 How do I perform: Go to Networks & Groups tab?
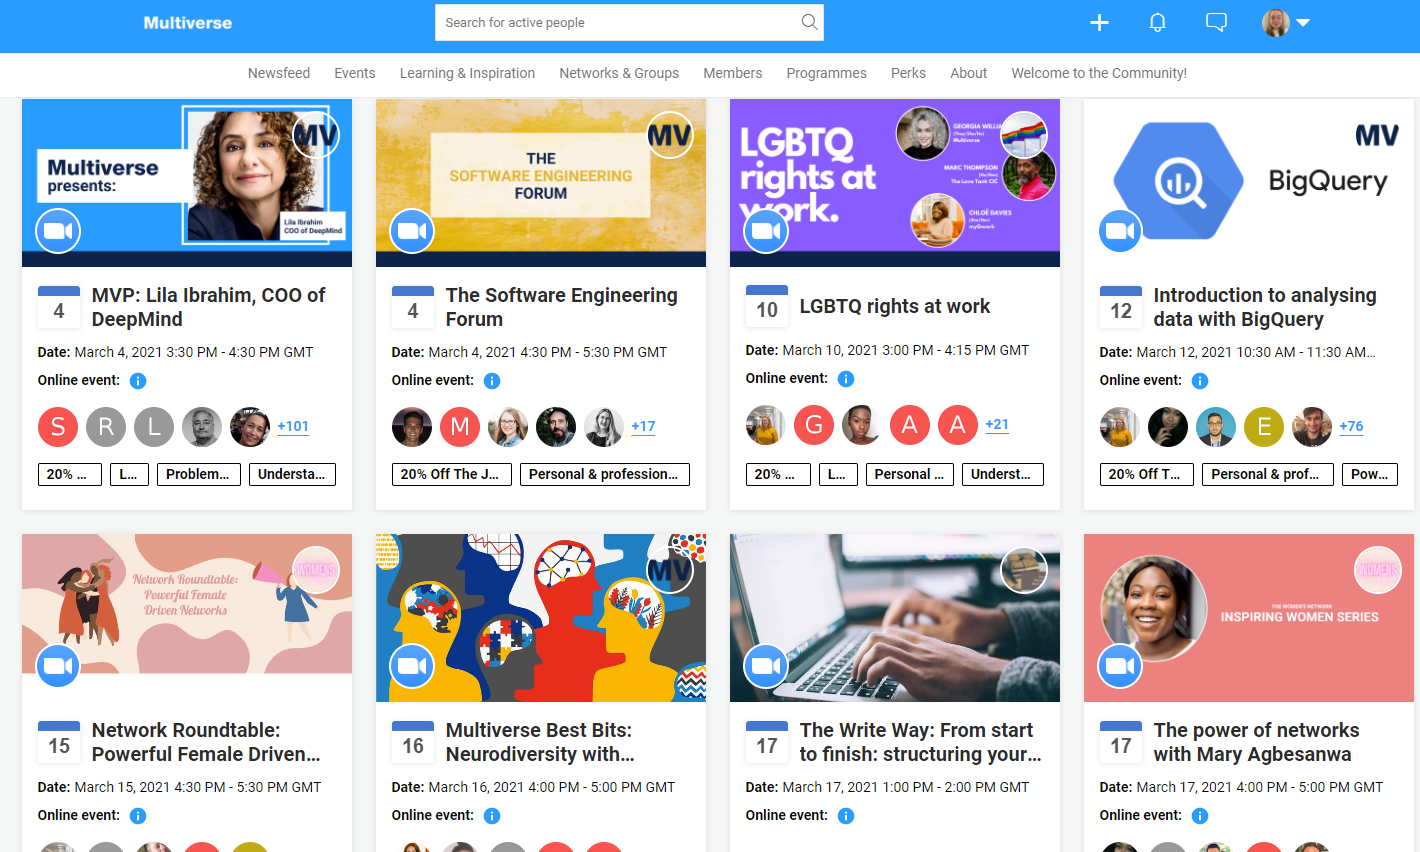pyautogui.click(x=619, y=73)
